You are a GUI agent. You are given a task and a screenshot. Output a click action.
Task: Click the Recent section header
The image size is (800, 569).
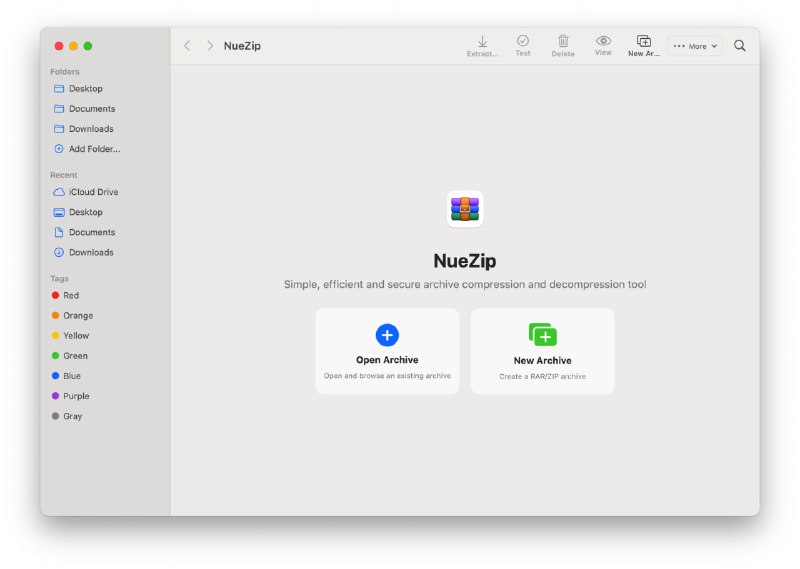click(x=64, y=175)
